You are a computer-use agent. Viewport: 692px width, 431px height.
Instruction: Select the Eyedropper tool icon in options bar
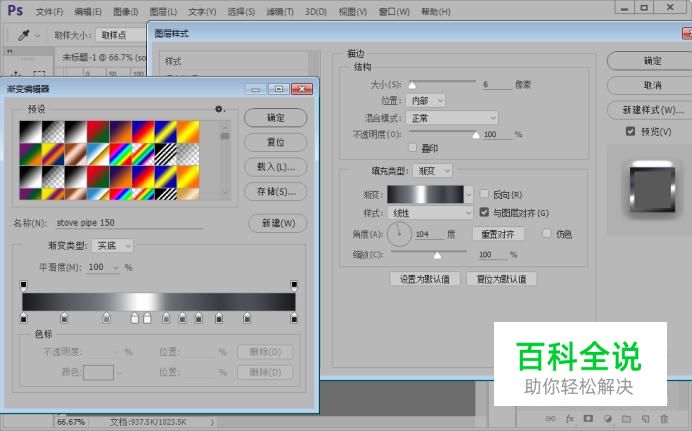click(23, 35)
